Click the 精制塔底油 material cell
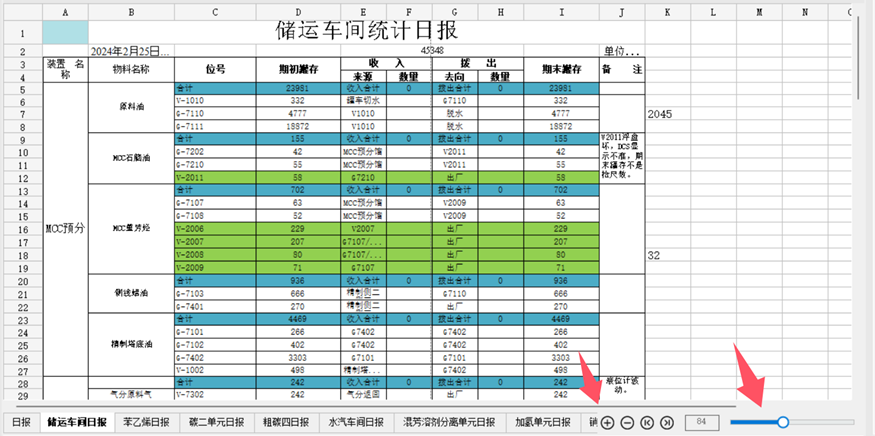Screen dimensions: 875x436 click(132, 344)
